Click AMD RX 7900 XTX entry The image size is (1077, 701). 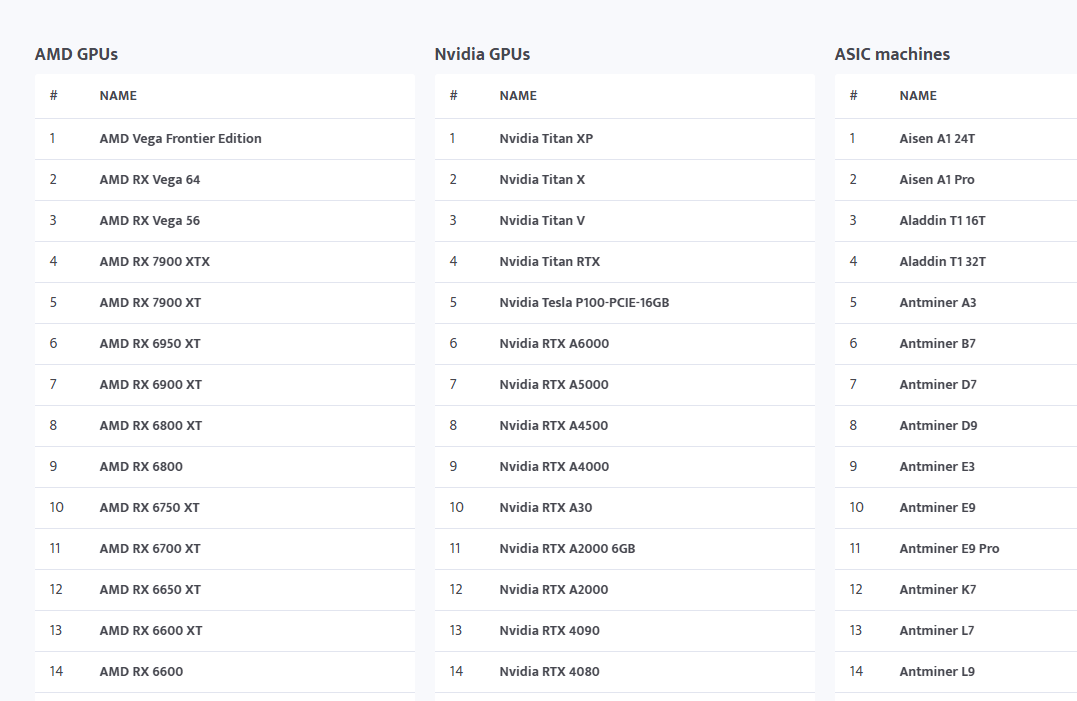154,262
